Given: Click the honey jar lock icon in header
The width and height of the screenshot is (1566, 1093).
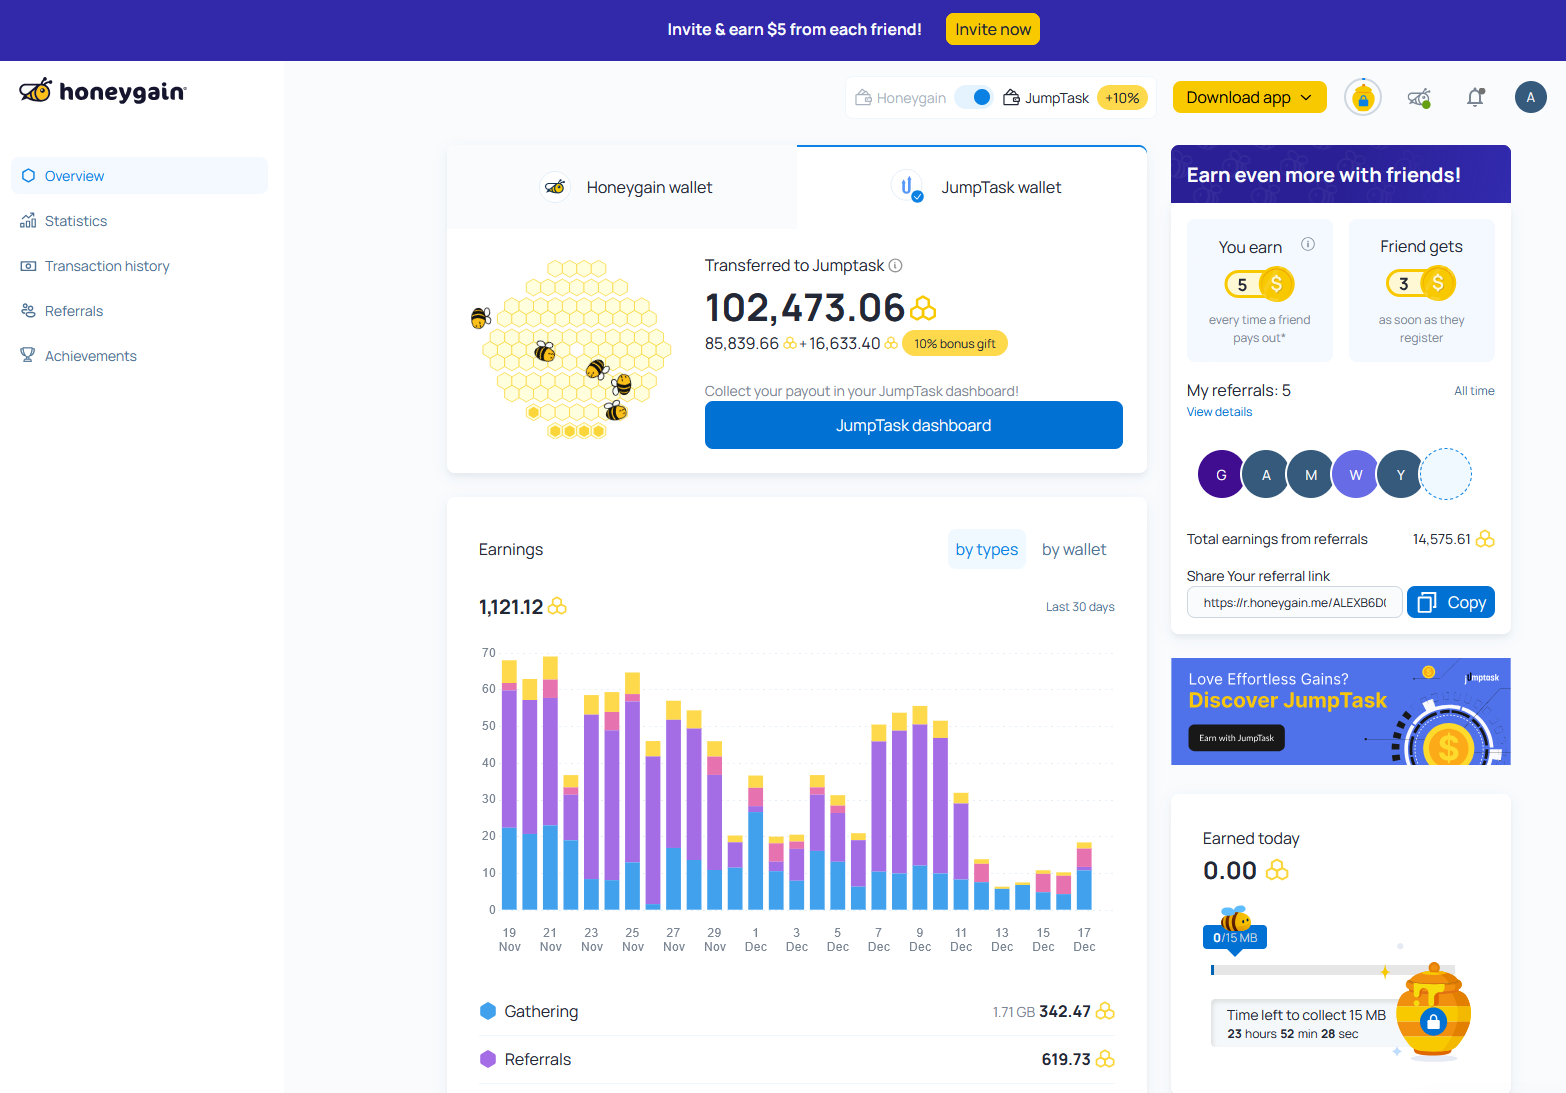Looking at the screenshot, I should click(1362, 97).
